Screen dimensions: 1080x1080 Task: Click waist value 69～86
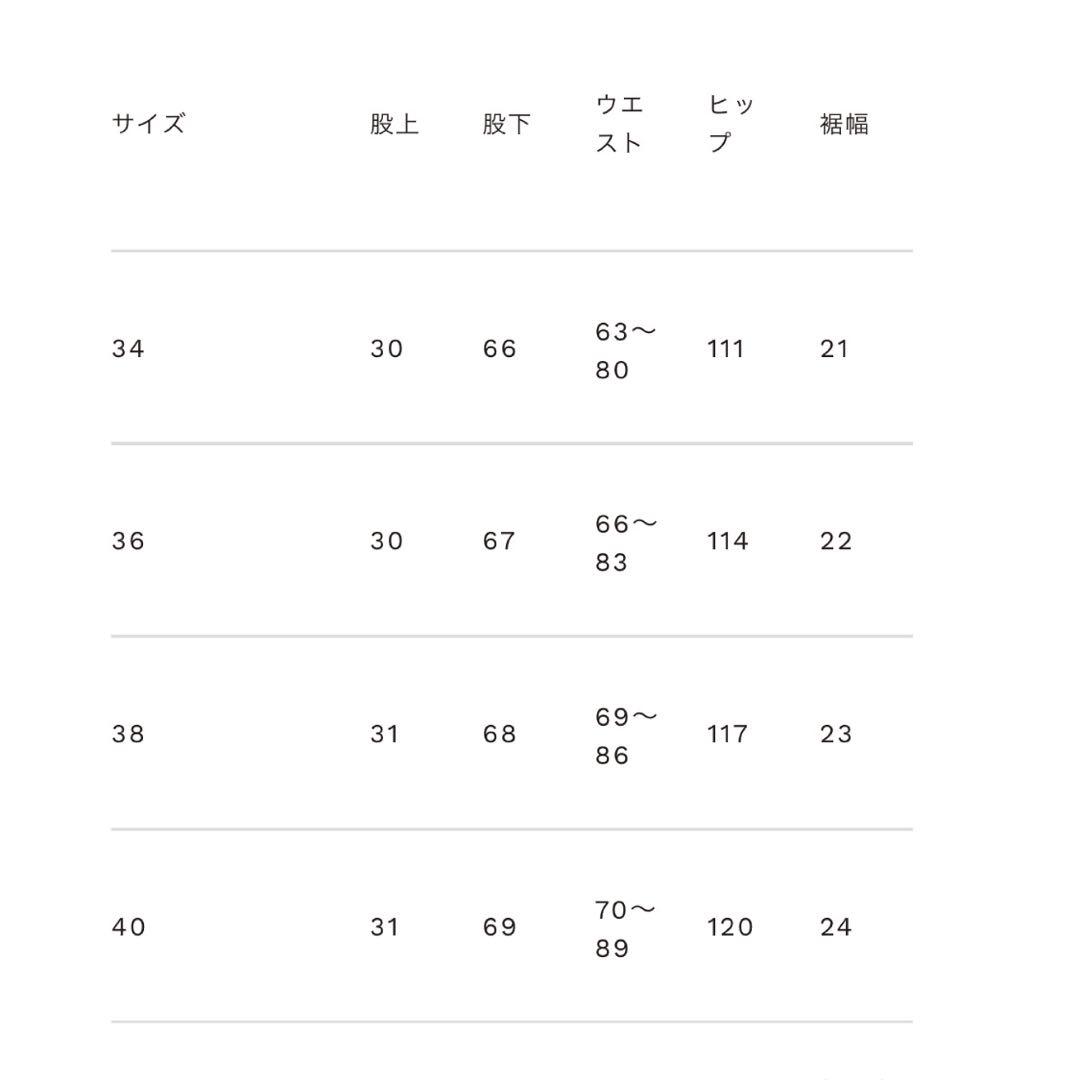625,736
